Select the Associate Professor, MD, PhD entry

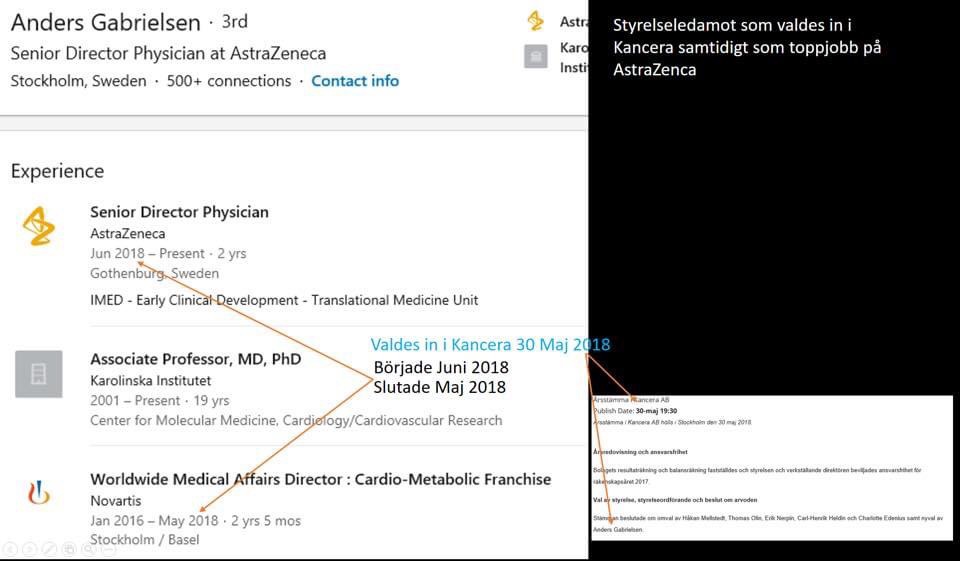[195, 359]
